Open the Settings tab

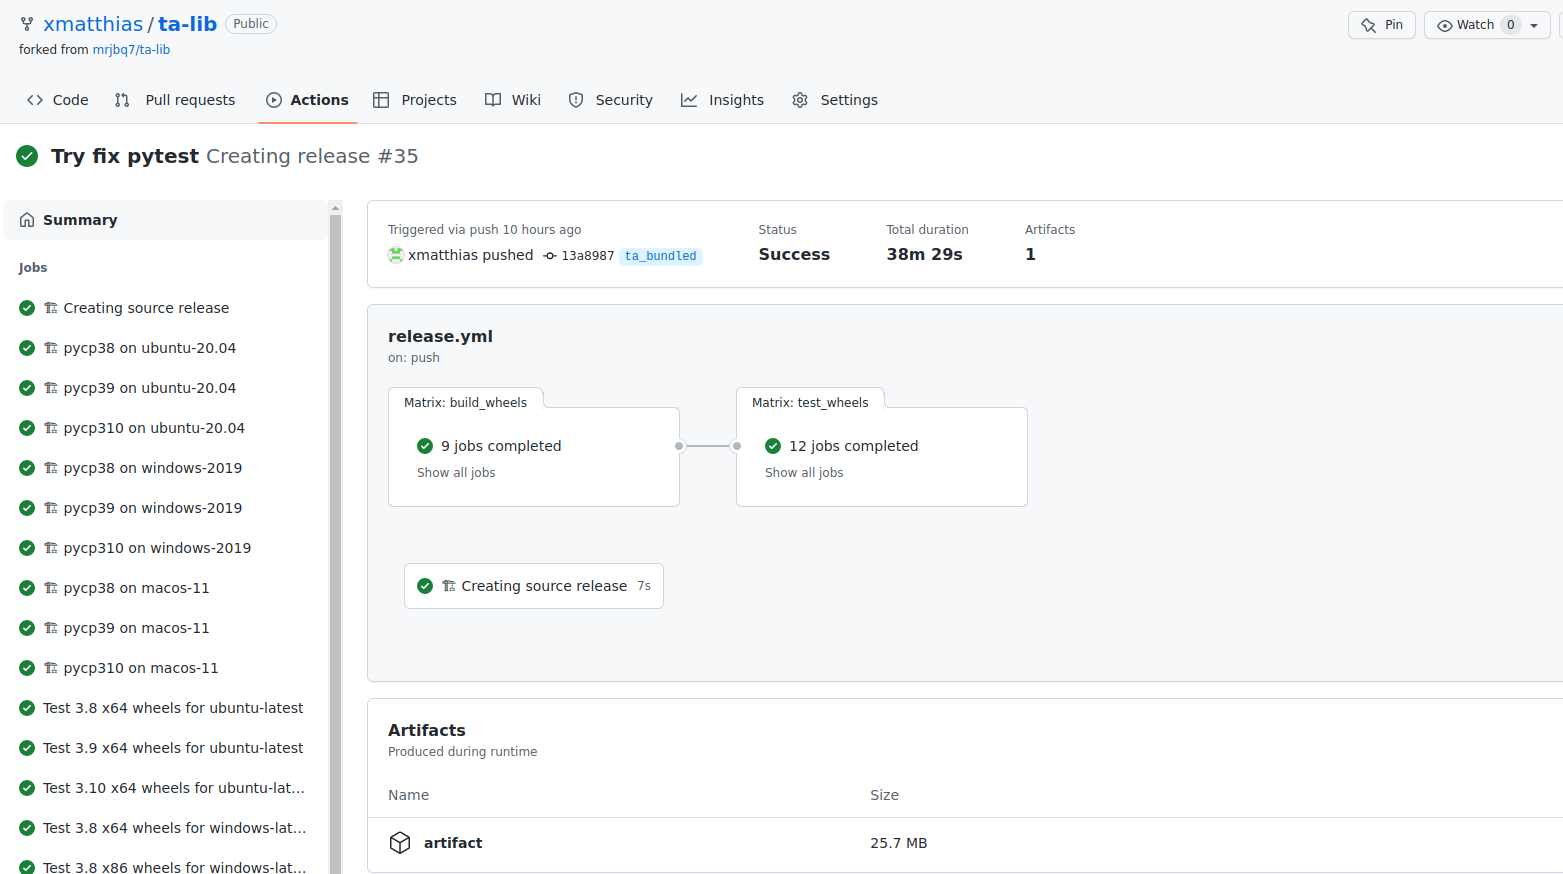[835, 100]
